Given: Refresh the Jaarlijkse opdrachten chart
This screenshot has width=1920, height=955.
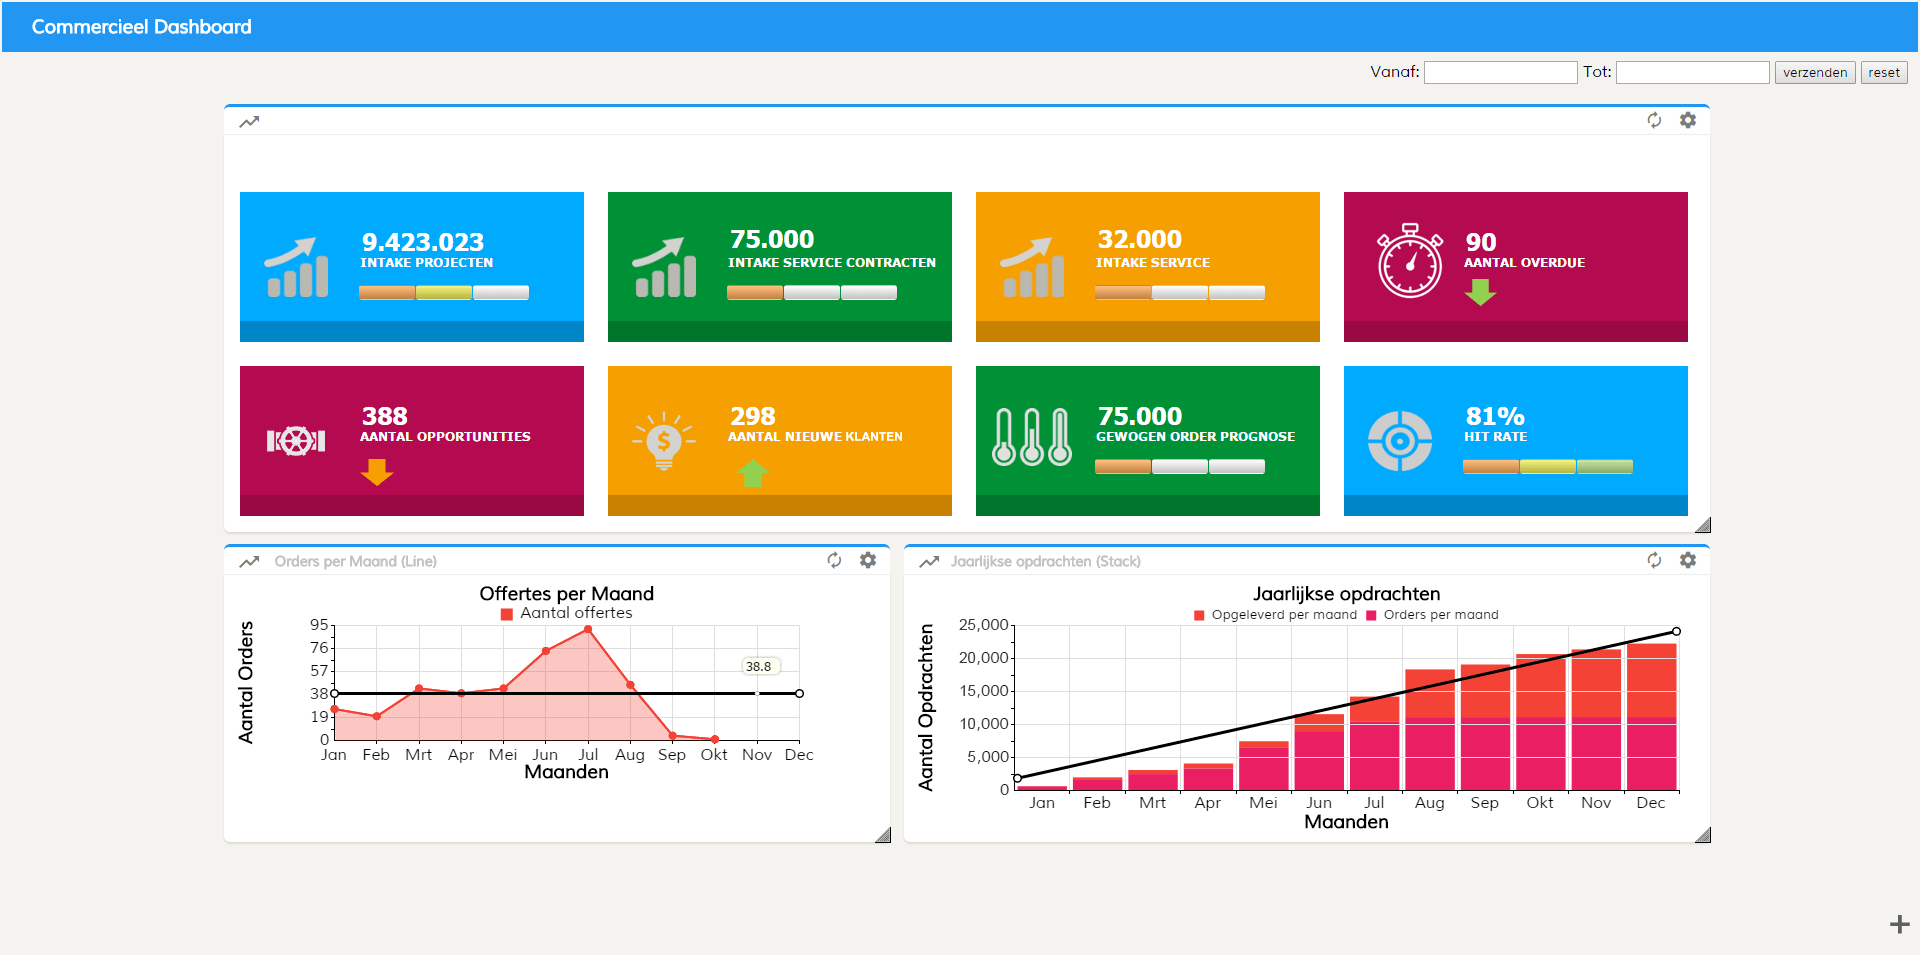Looking at the screenshot, I should (x=1654, y=560).
